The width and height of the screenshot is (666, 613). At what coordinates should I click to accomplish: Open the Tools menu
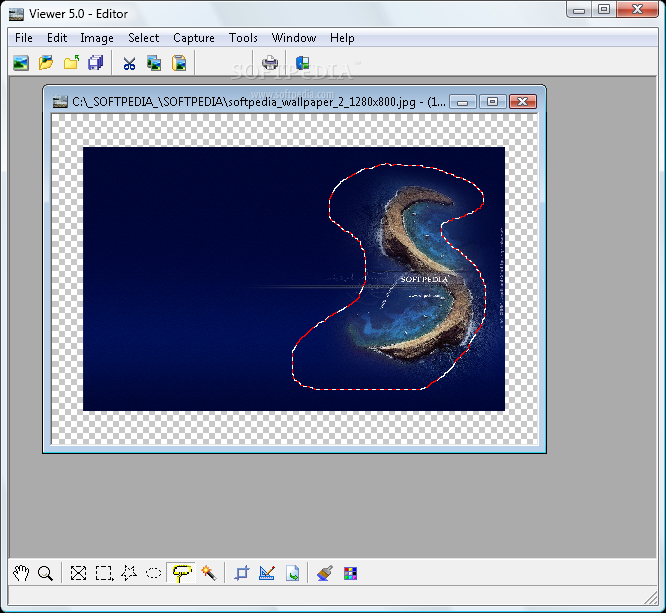(x=243, y=38)
